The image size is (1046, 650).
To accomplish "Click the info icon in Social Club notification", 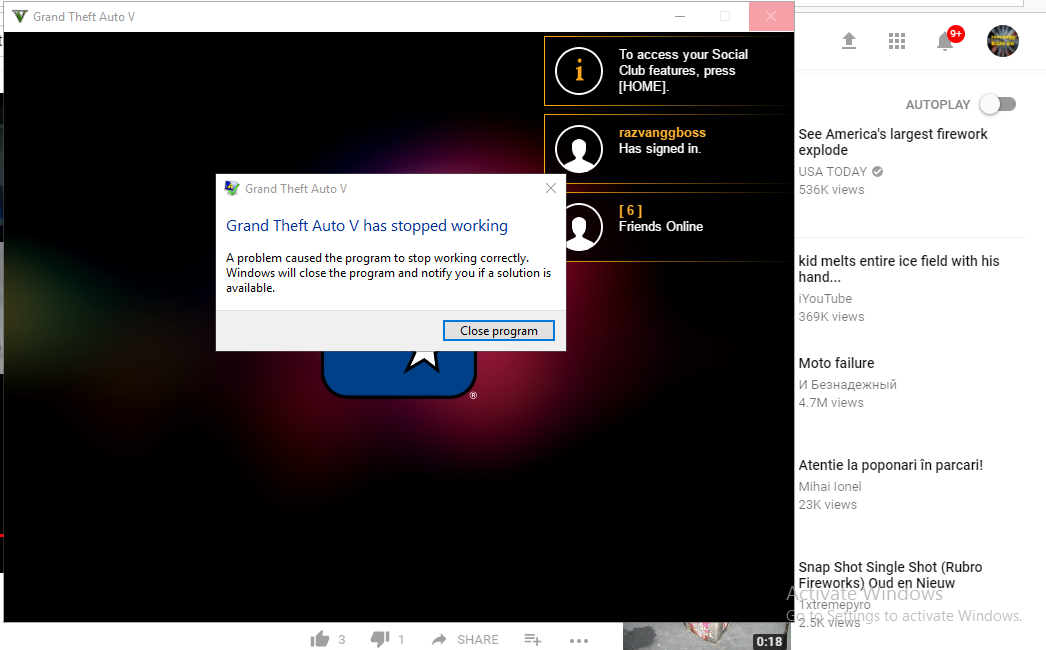I will [x=578, y=71].
